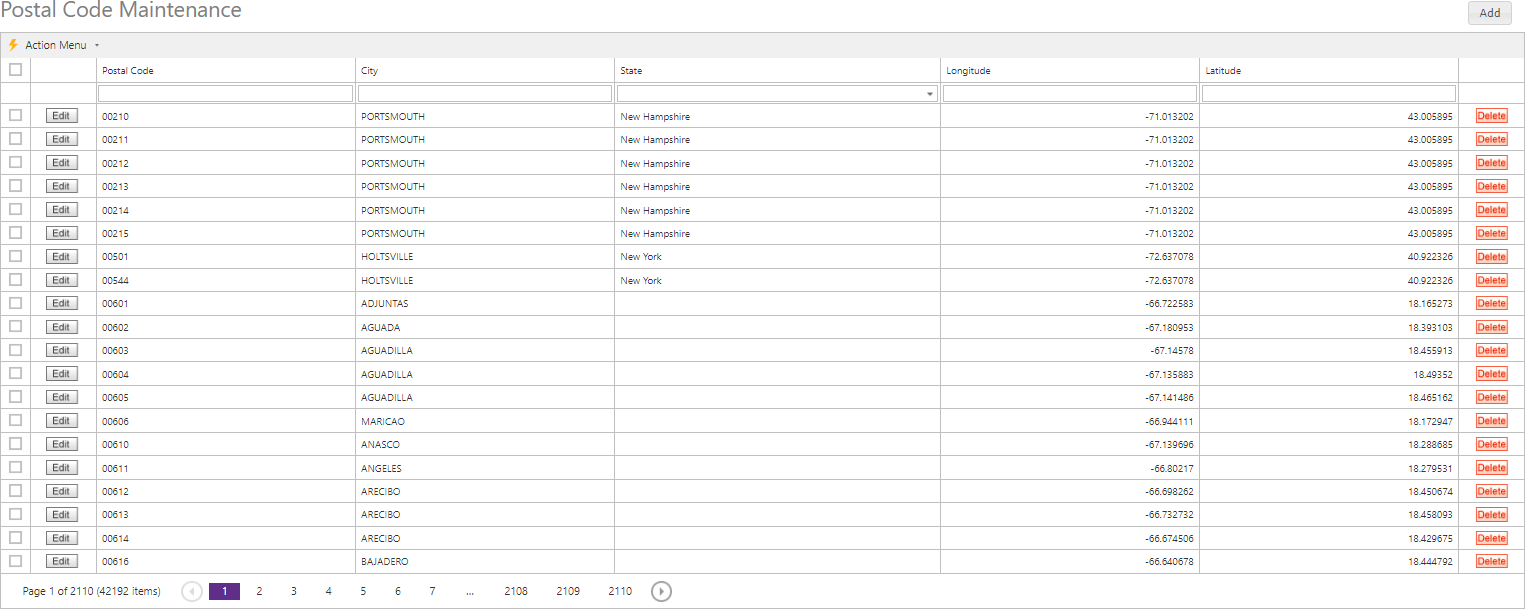Sort by the City column header
Image resolution: width=1525 pixels, height=609 pixels.
(370, 71)
